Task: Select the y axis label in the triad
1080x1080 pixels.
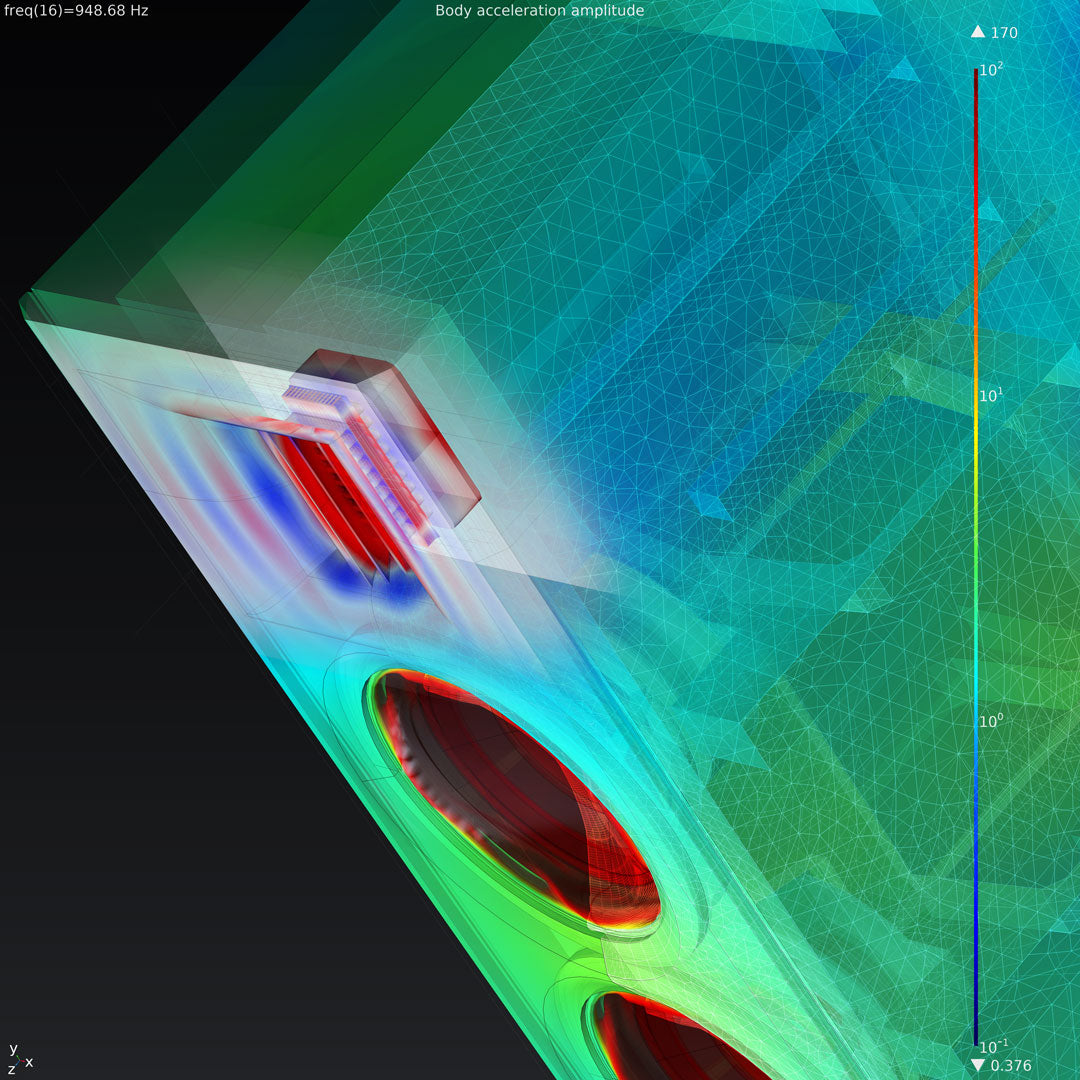Action: coord(13,1048)
